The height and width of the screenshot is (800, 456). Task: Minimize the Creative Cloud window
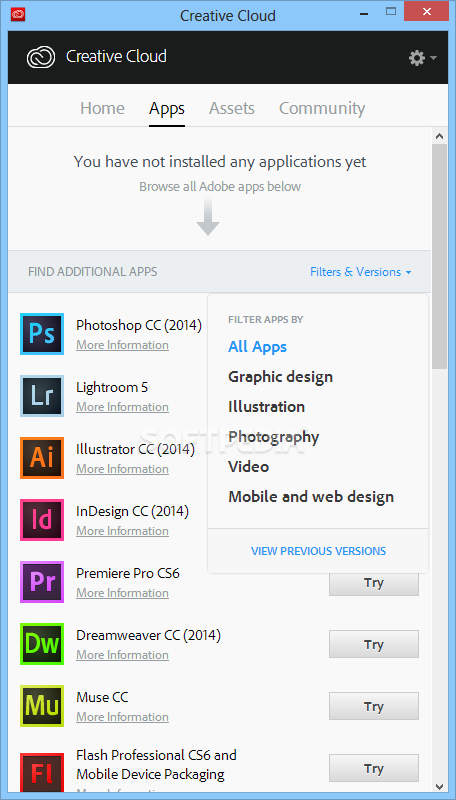point(363,12)
